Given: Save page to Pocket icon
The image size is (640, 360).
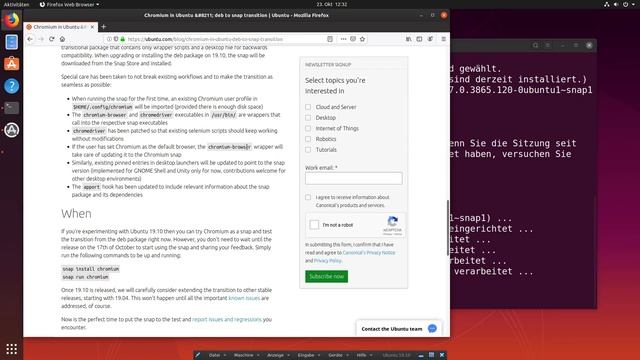Looking at the screenshot, I should 353,39.
